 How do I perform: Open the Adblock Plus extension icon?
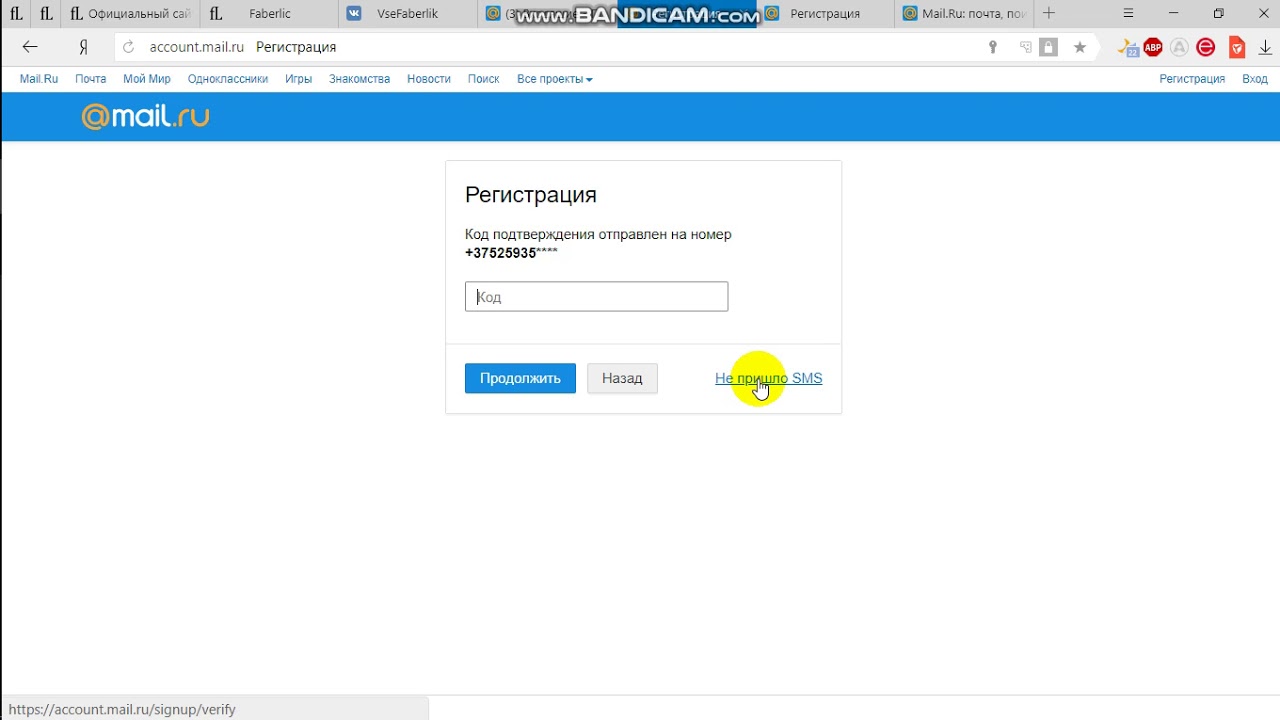click(1153, 47)
